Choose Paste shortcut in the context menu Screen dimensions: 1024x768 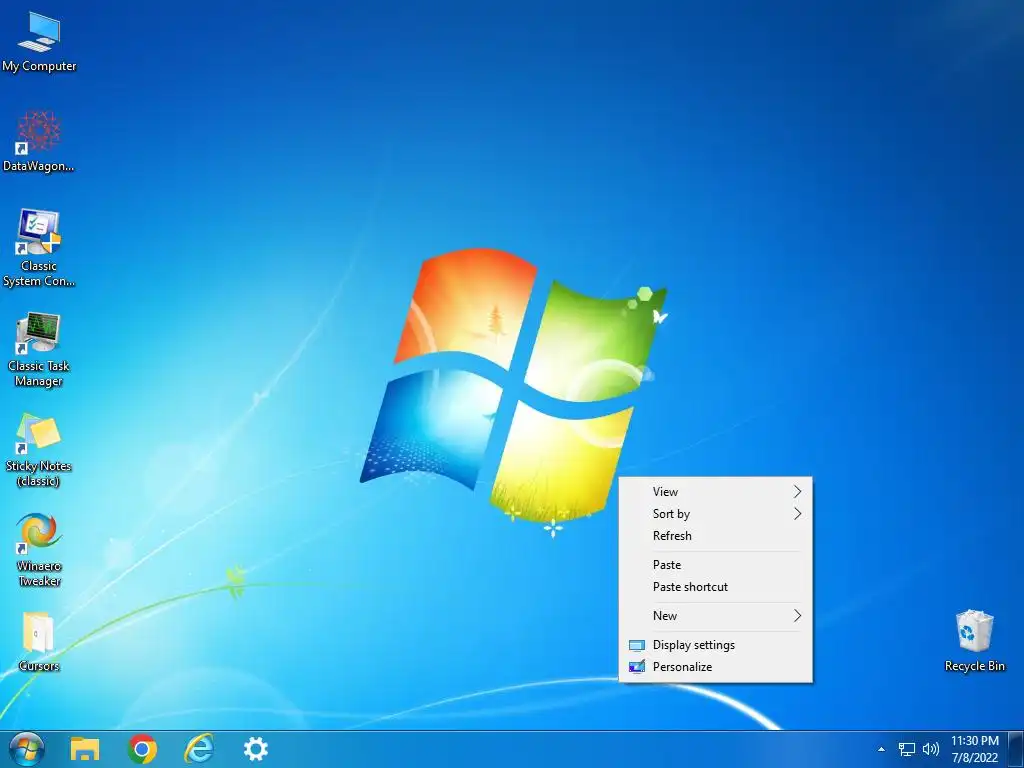pyautogui.click(x=716, y=587)
